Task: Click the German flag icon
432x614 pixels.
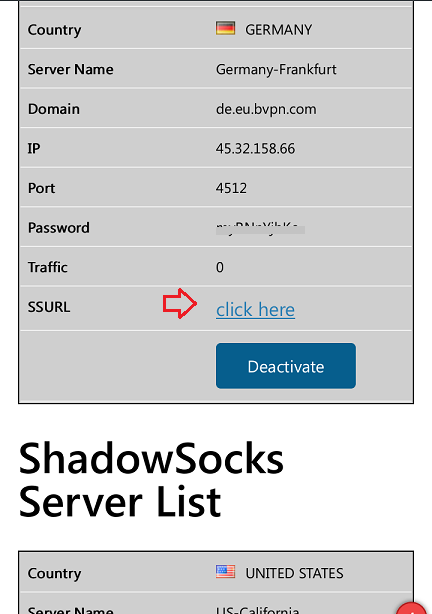Action: (x=225, y=28)
